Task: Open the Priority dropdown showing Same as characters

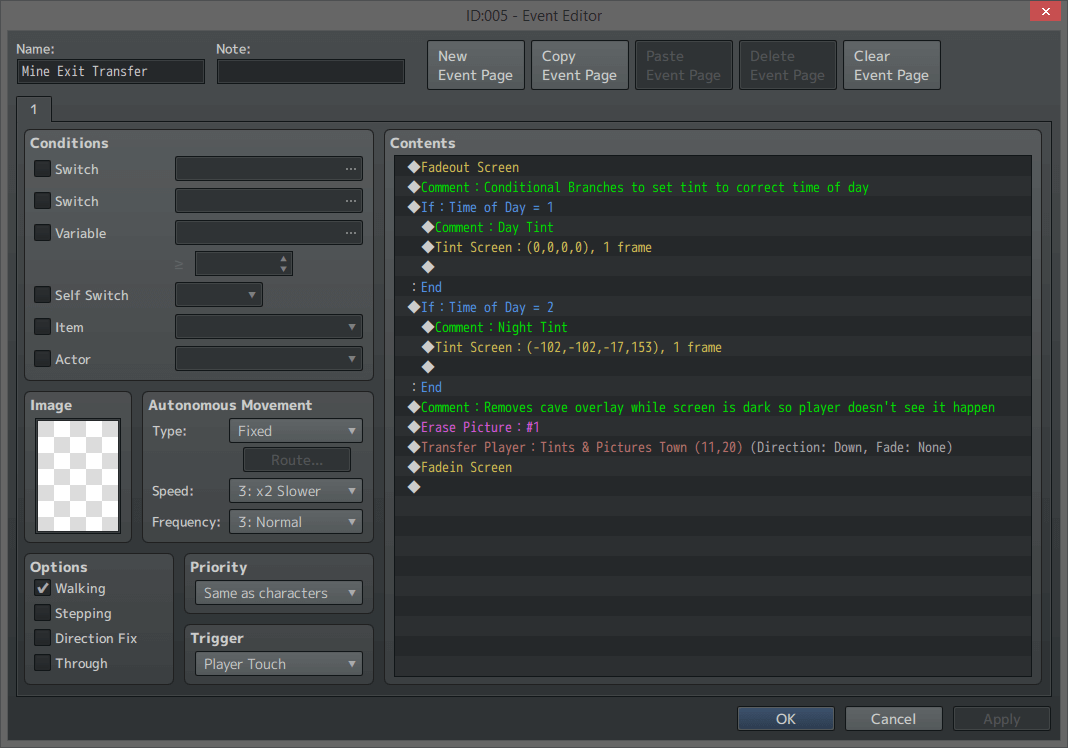Action: (278, 592)
